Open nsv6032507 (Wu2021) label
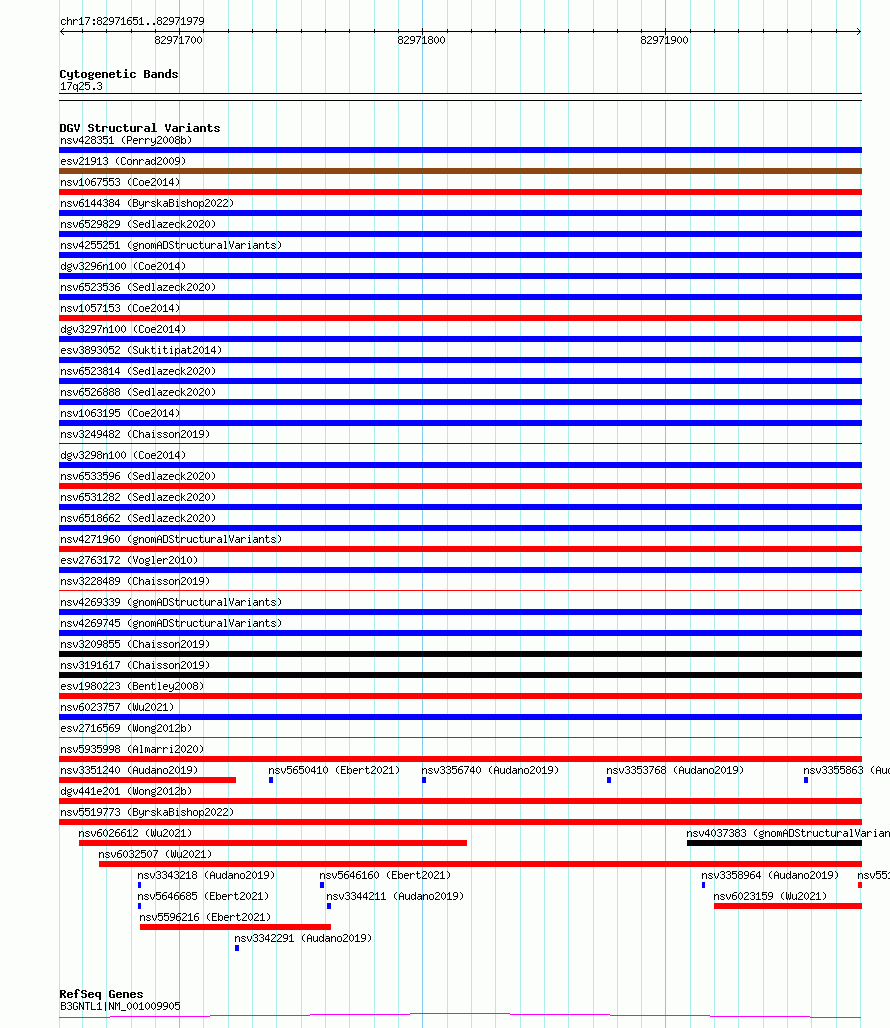 (x=155, y=854)
